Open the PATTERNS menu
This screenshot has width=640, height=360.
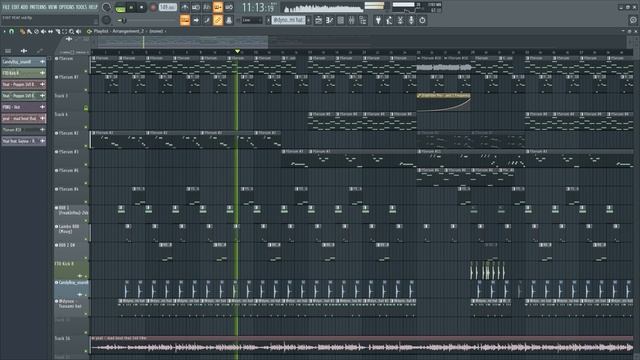click(38, 7)
